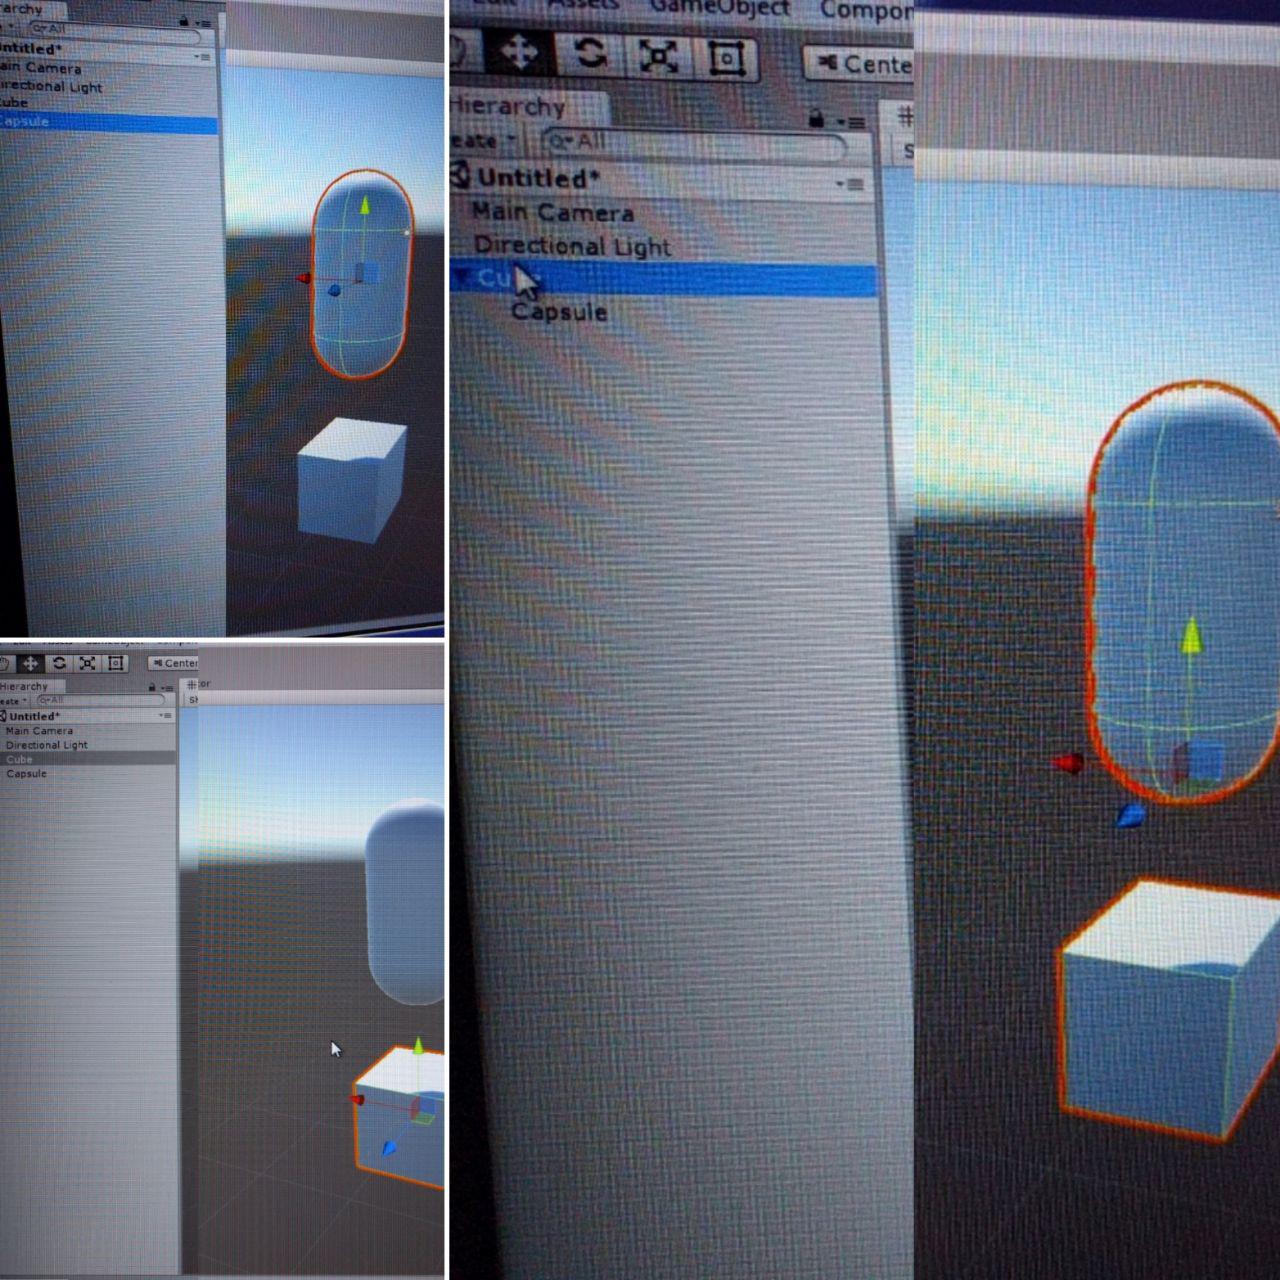This screenshot has width=1280, height=1280.
Task: Click the Unity scene icon beside Untitled* in right photo
Action: tap(460, 176)
